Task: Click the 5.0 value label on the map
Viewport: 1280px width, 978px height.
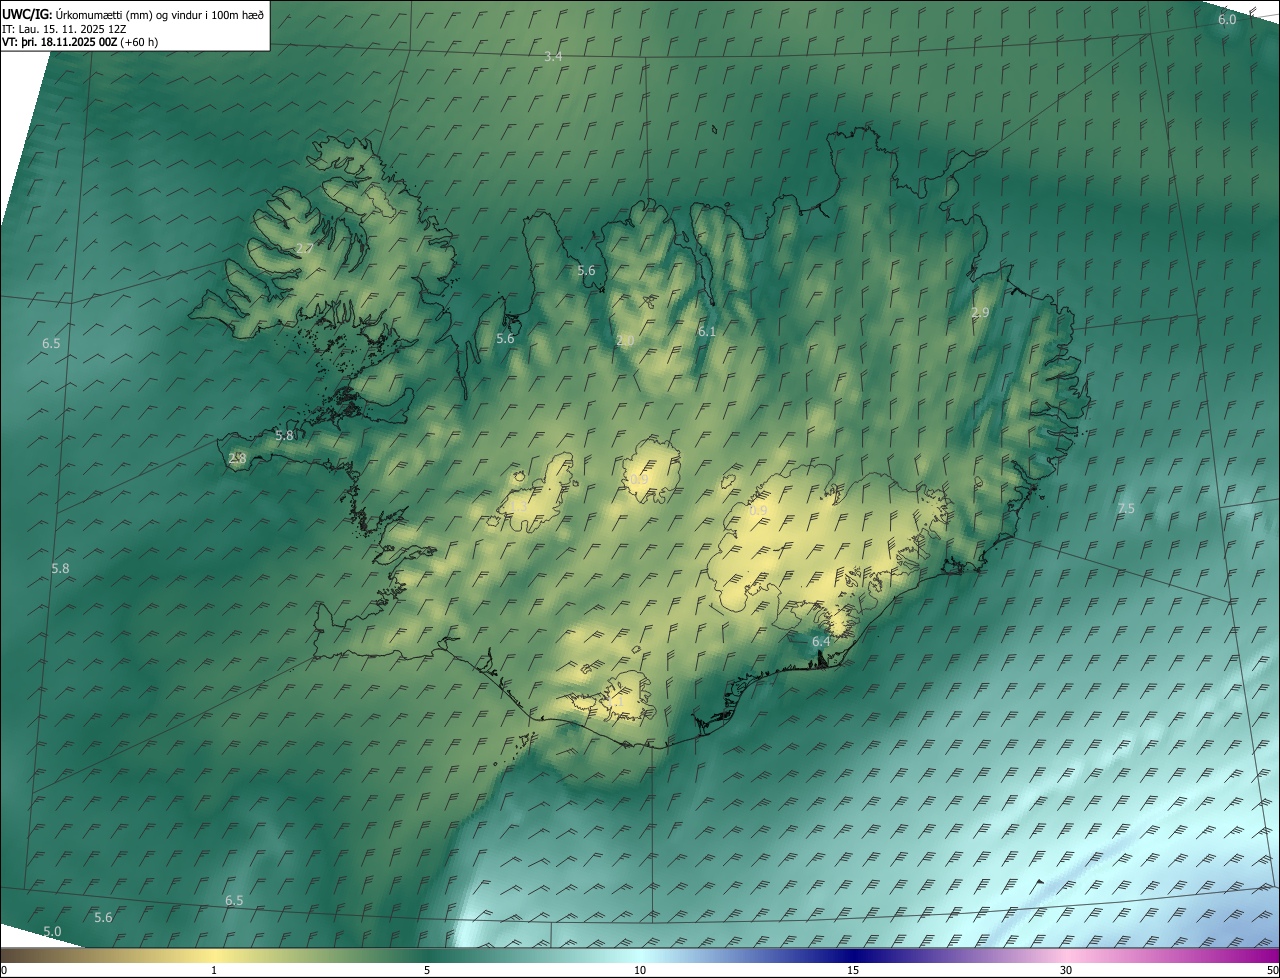Action: tap(52, 931)
